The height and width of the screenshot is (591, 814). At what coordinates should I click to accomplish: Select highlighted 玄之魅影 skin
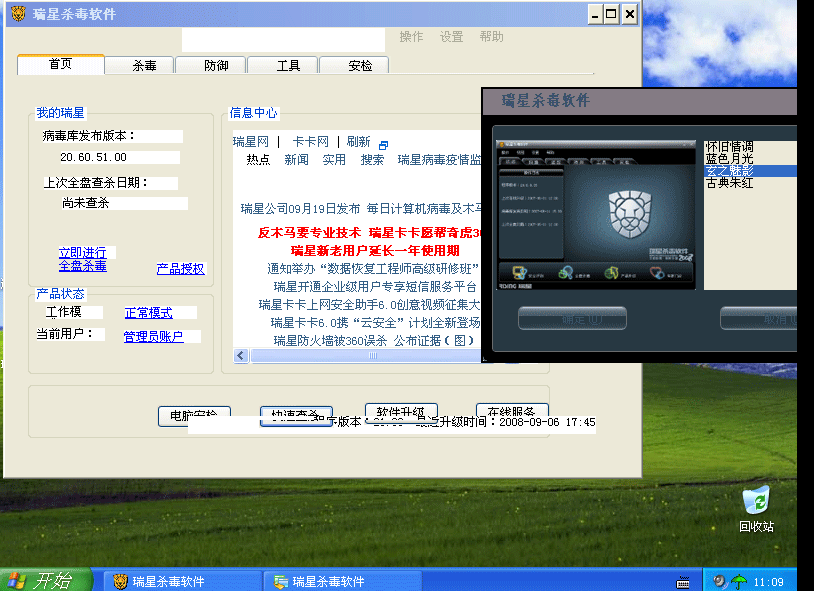[x=750, y=171]
